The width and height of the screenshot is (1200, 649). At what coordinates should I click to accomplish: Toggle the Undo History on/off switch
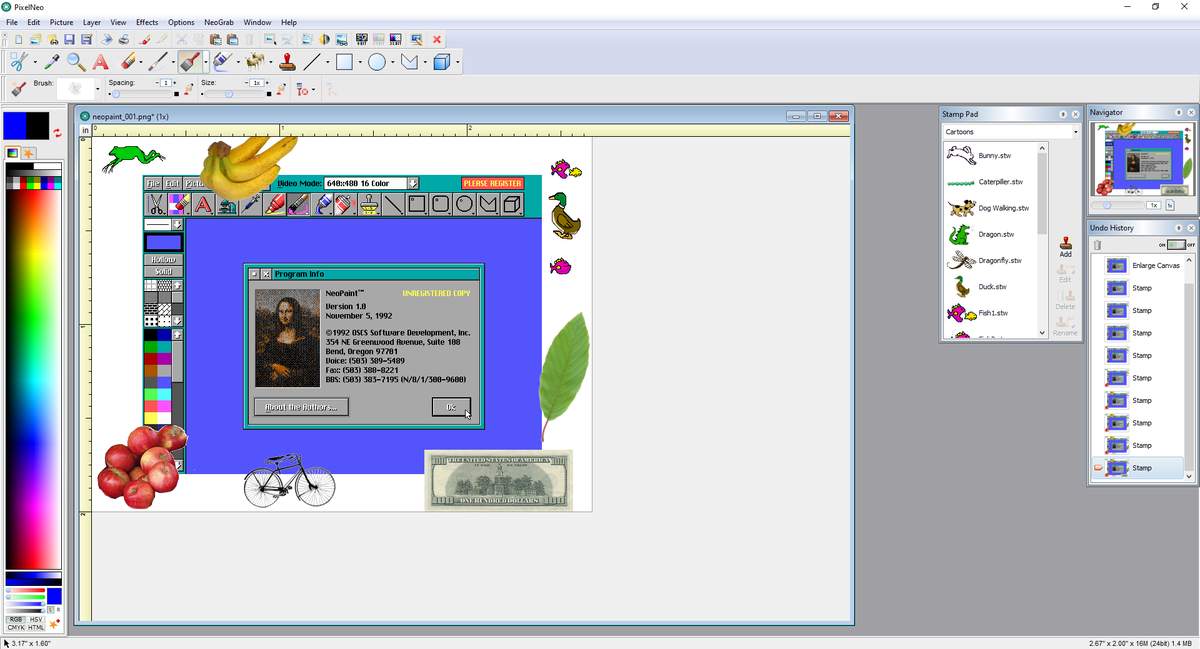click(x=1176, y=245)
